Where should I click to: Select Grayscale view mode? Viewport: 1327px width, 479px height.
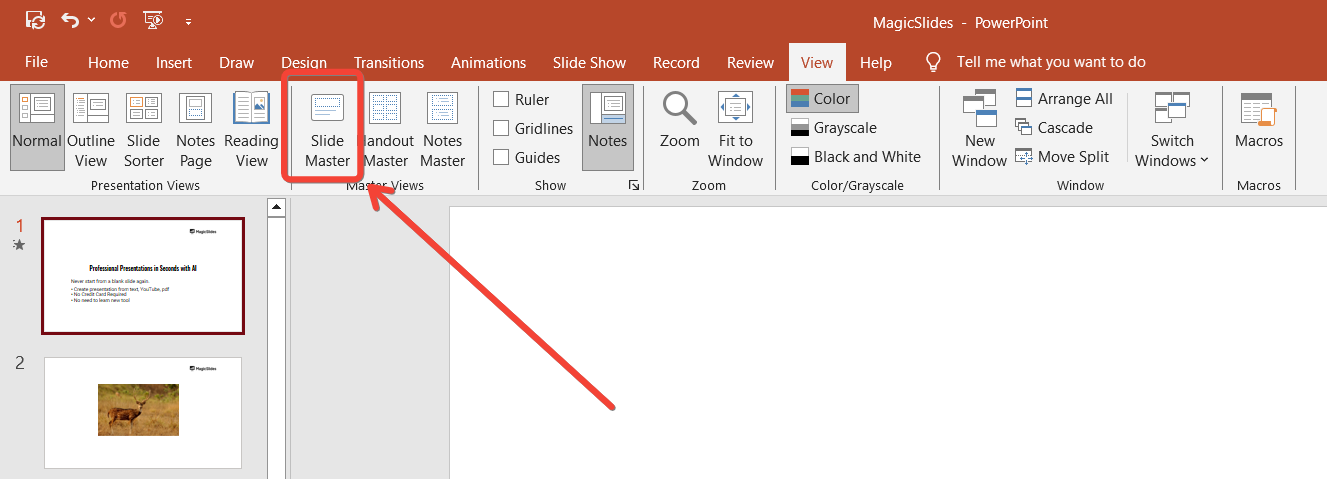(x=833, y=127)
